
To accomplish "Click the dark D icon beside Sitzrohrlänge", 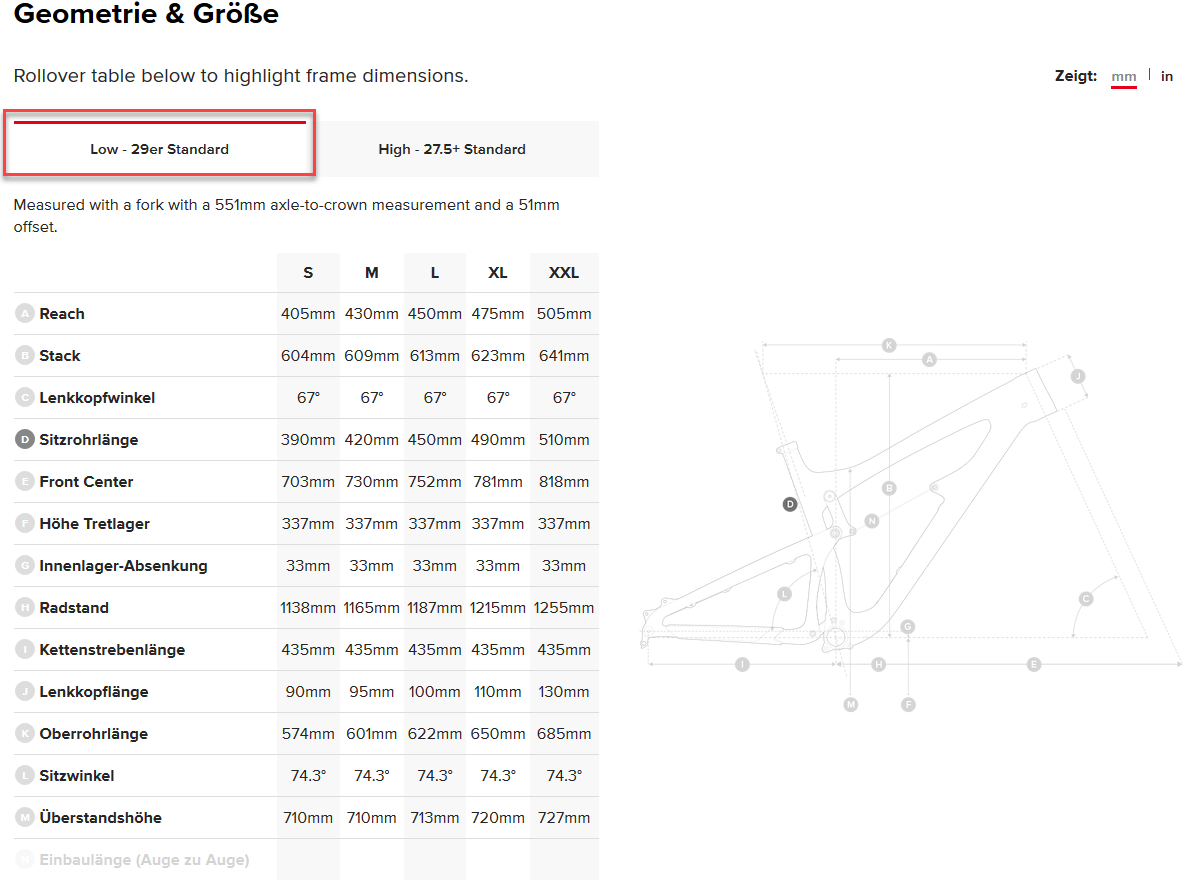I will click(25, 440).
